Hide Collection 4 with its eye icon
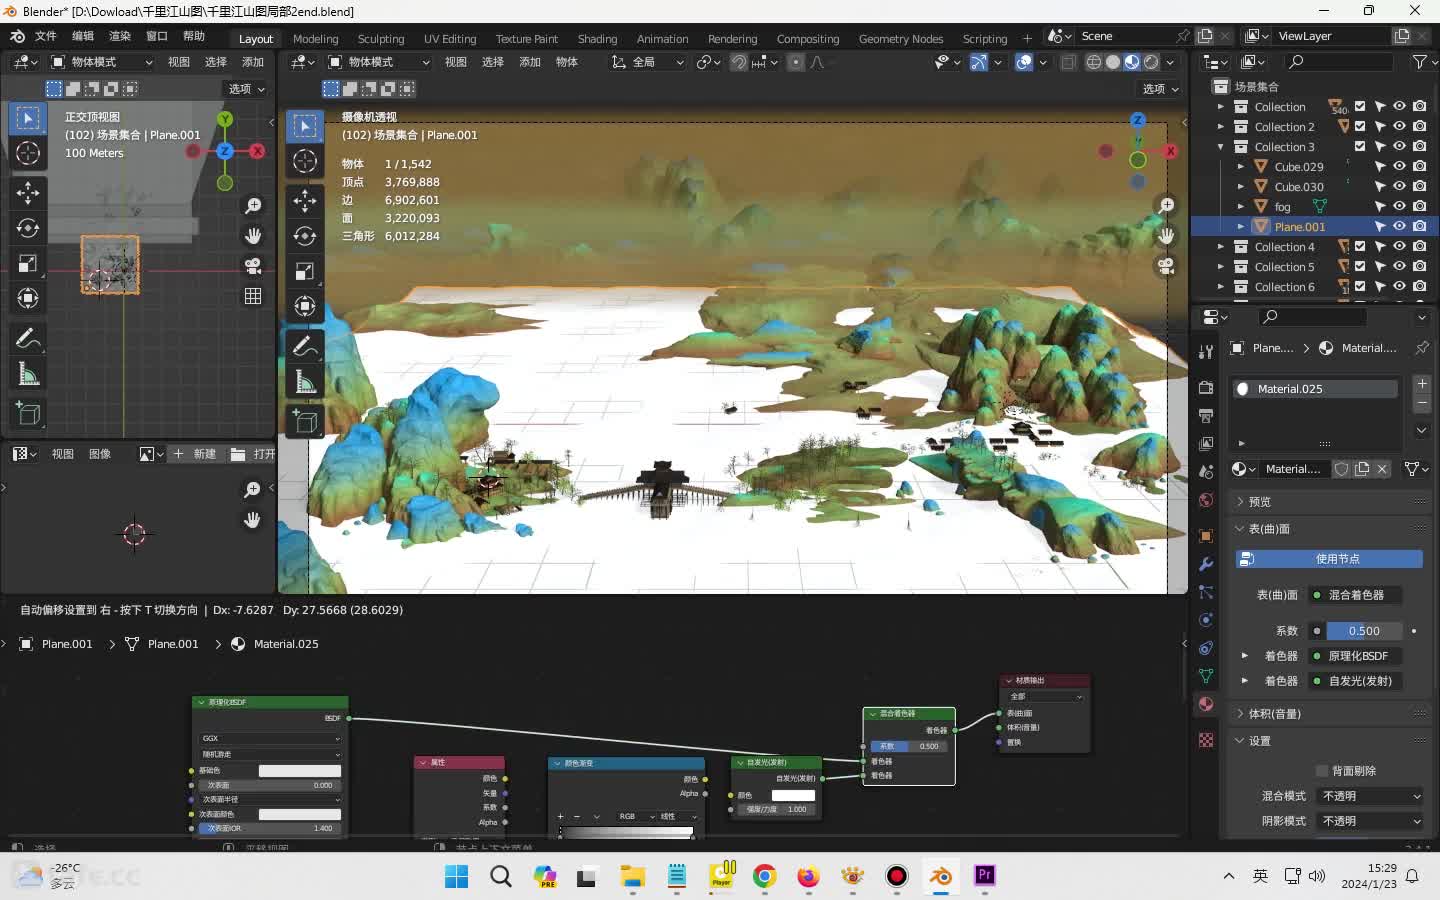This screenshot has width=1440, height=900. 1400,247
